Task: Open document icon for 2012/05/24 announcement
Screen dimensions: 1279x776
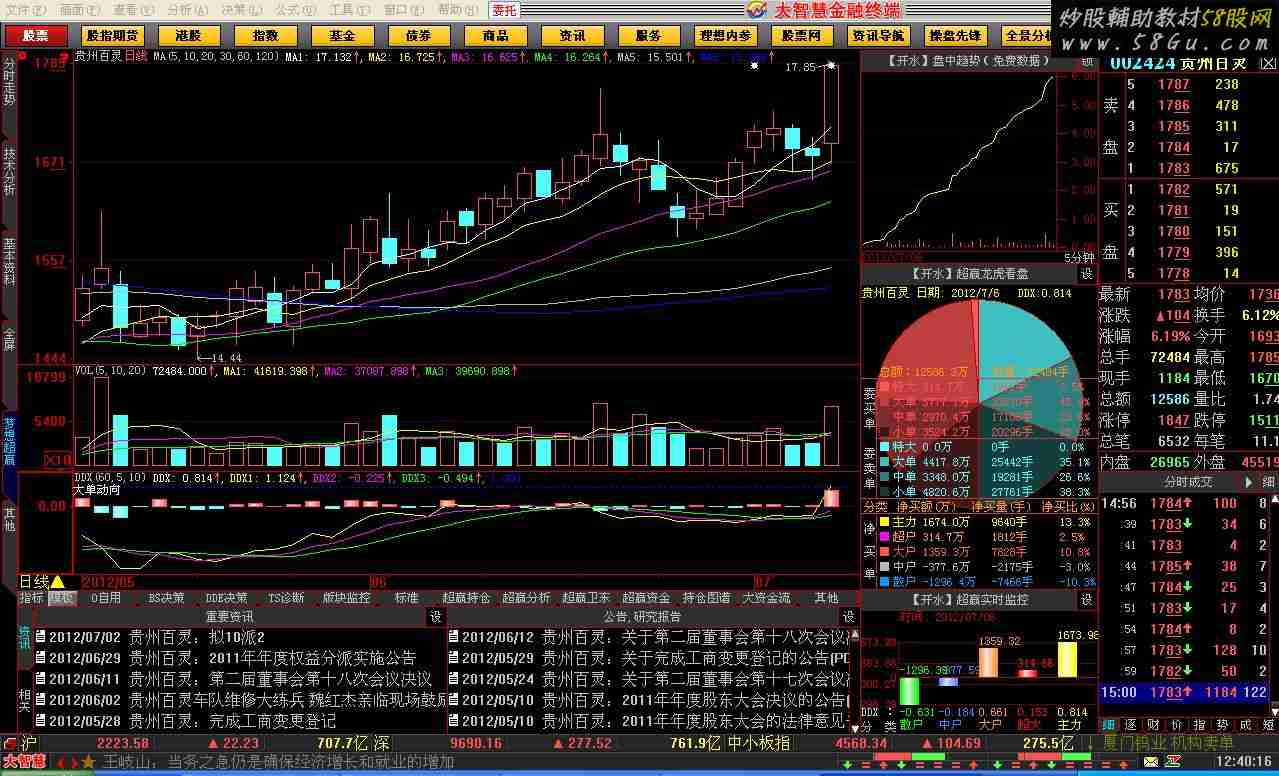Action: pos(454,679)
